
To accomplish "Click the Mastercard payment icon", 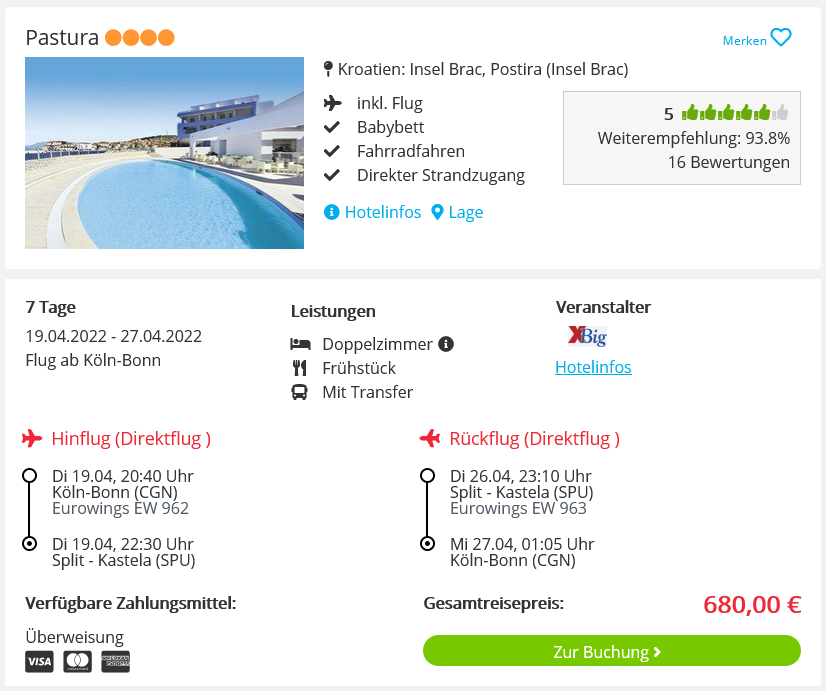I will [x=77, y=661].
